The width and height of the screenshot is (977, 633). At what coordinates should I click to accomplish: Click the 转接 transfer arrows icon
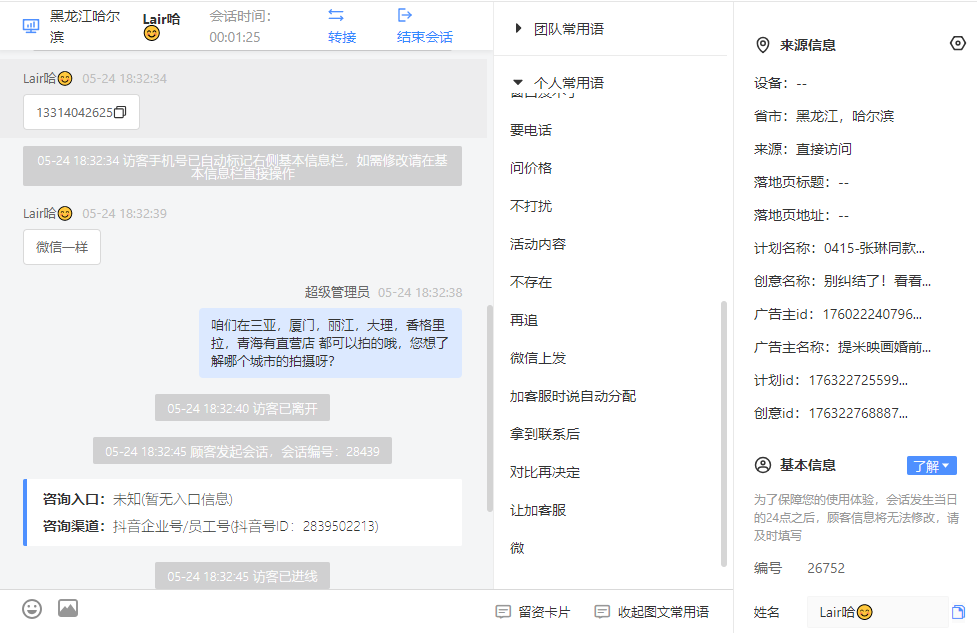336,15
